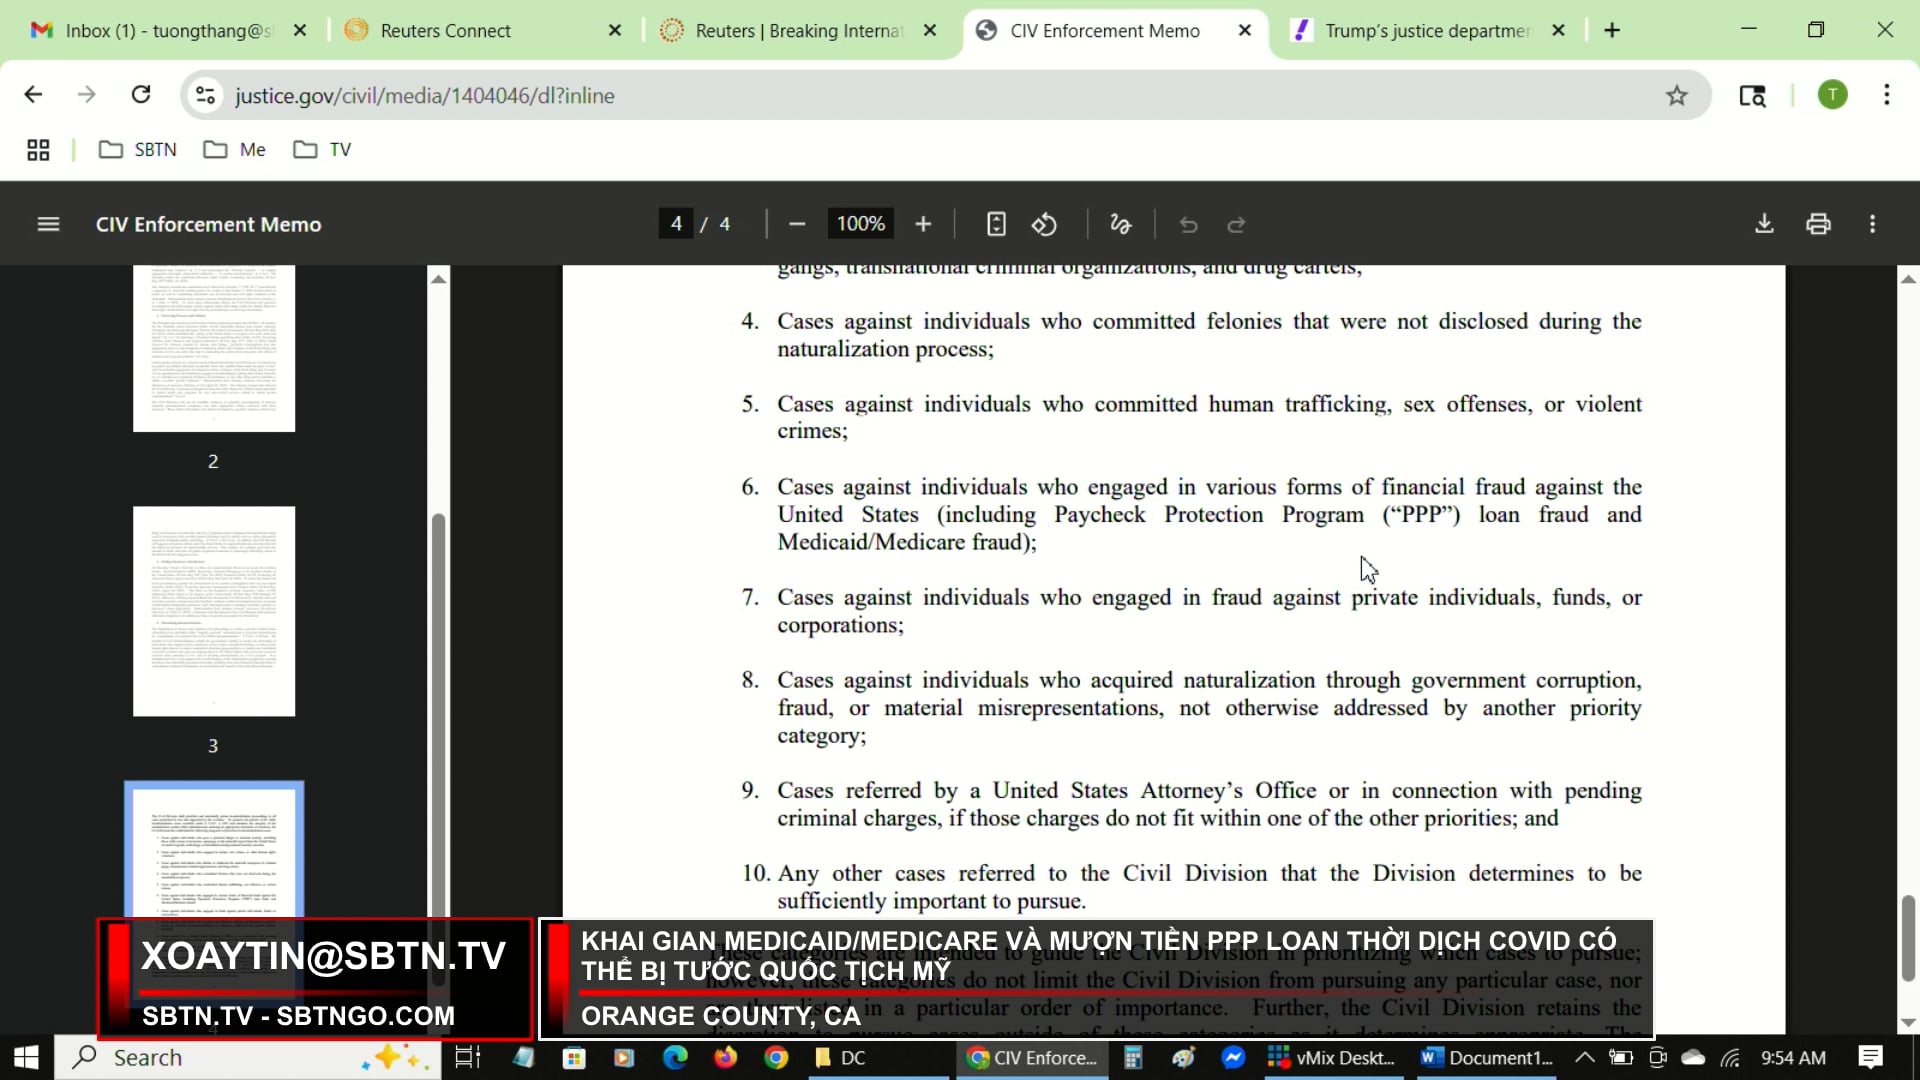Rotate the PDF counterclockwise
This screenshot has width=1920, height=1080.
1044,224
